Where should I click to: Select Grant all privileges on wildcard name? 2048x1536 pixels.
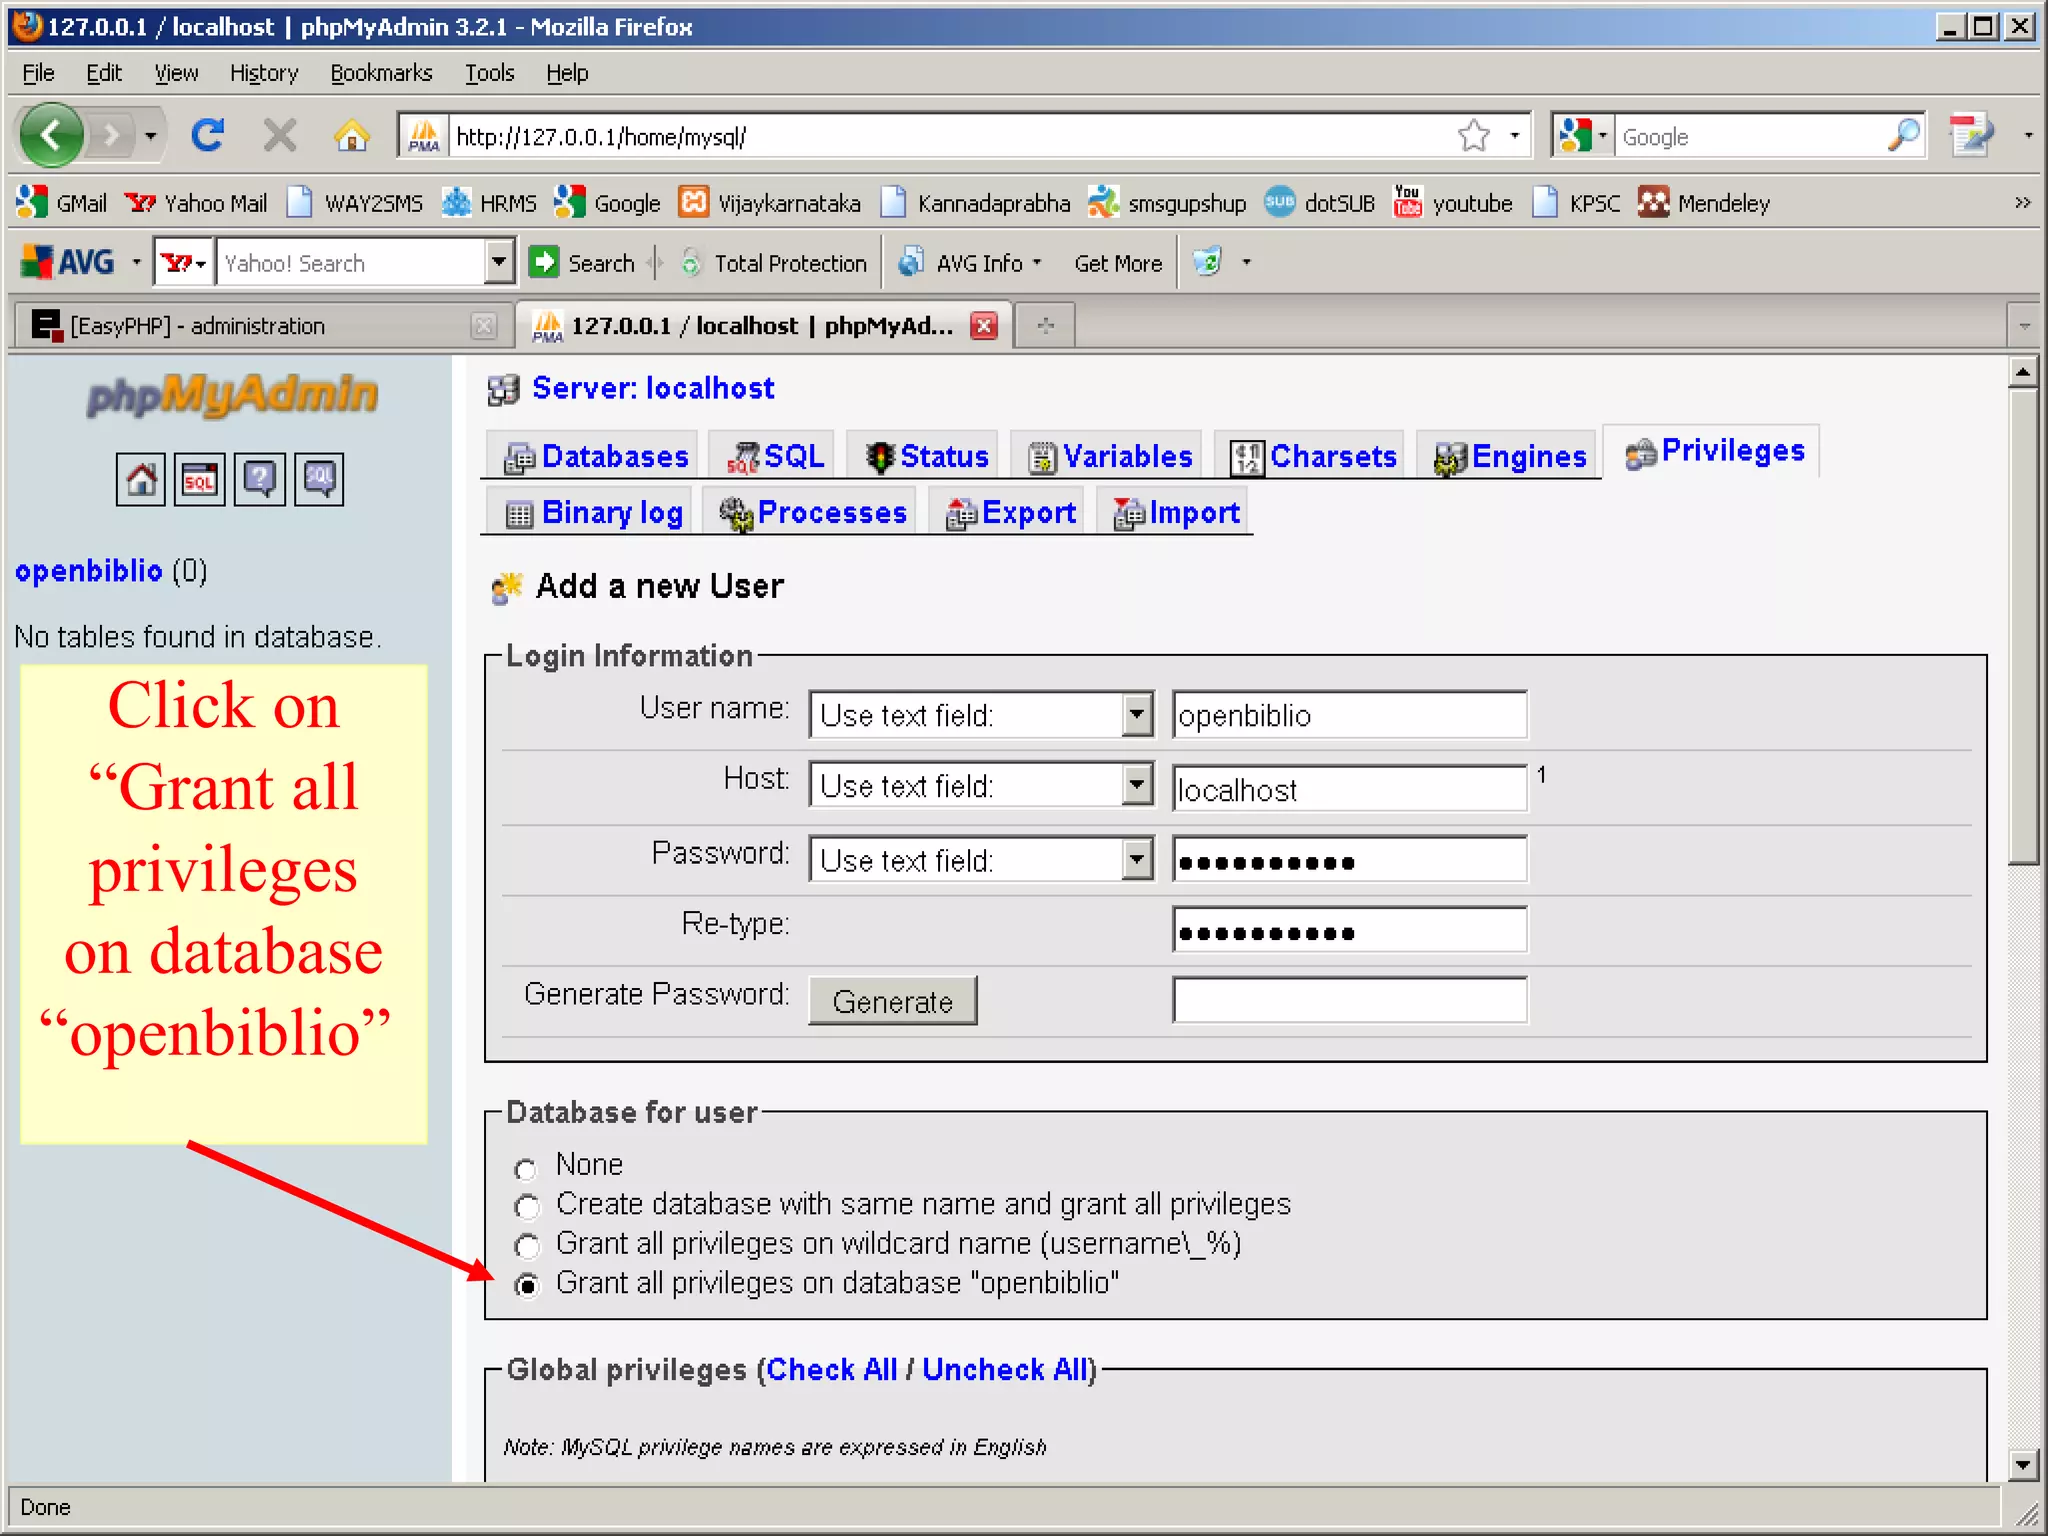[526, 1246]
